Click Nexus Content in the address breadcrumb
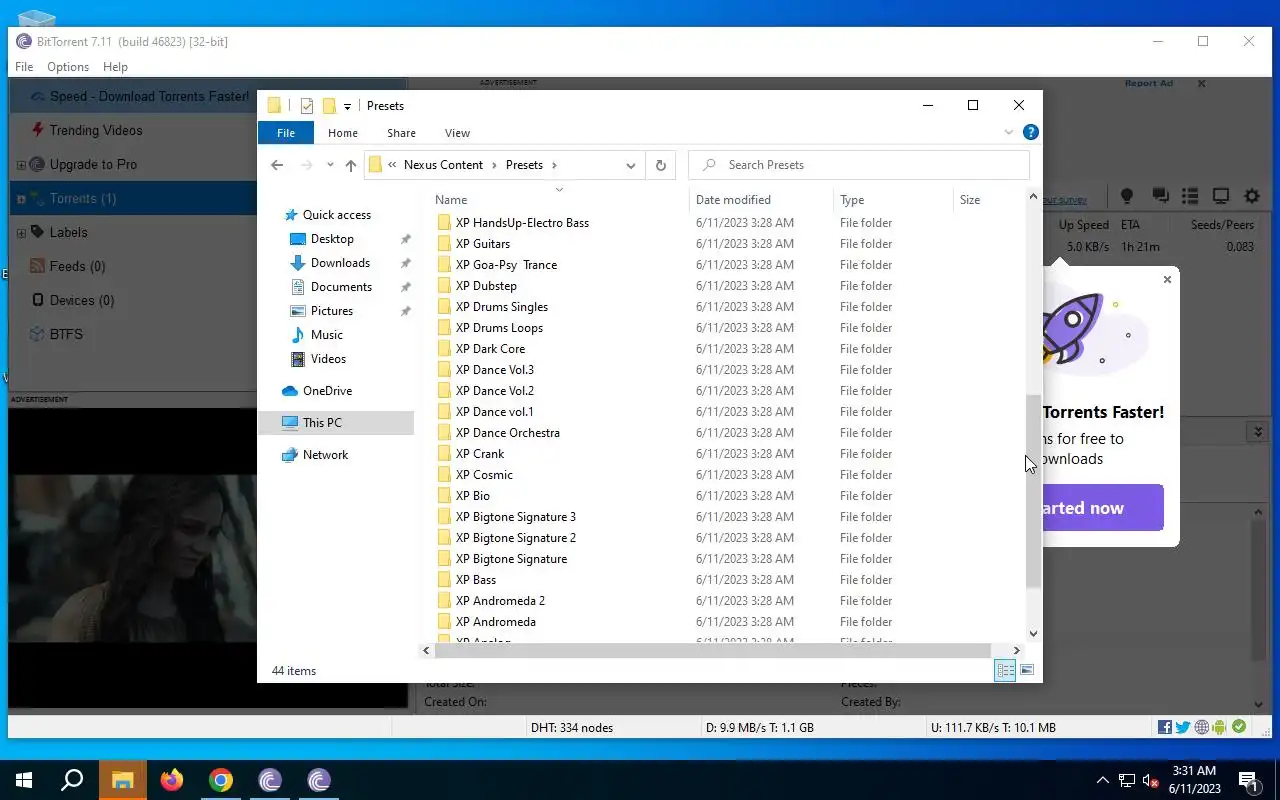Viewport: 1280px width, 800px height. coord(443,165)
